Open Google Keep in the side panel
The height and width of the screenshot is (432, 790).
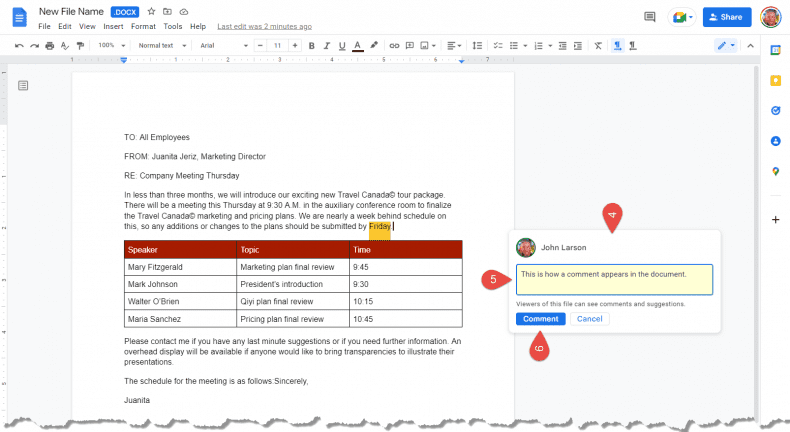pos(775,79)
